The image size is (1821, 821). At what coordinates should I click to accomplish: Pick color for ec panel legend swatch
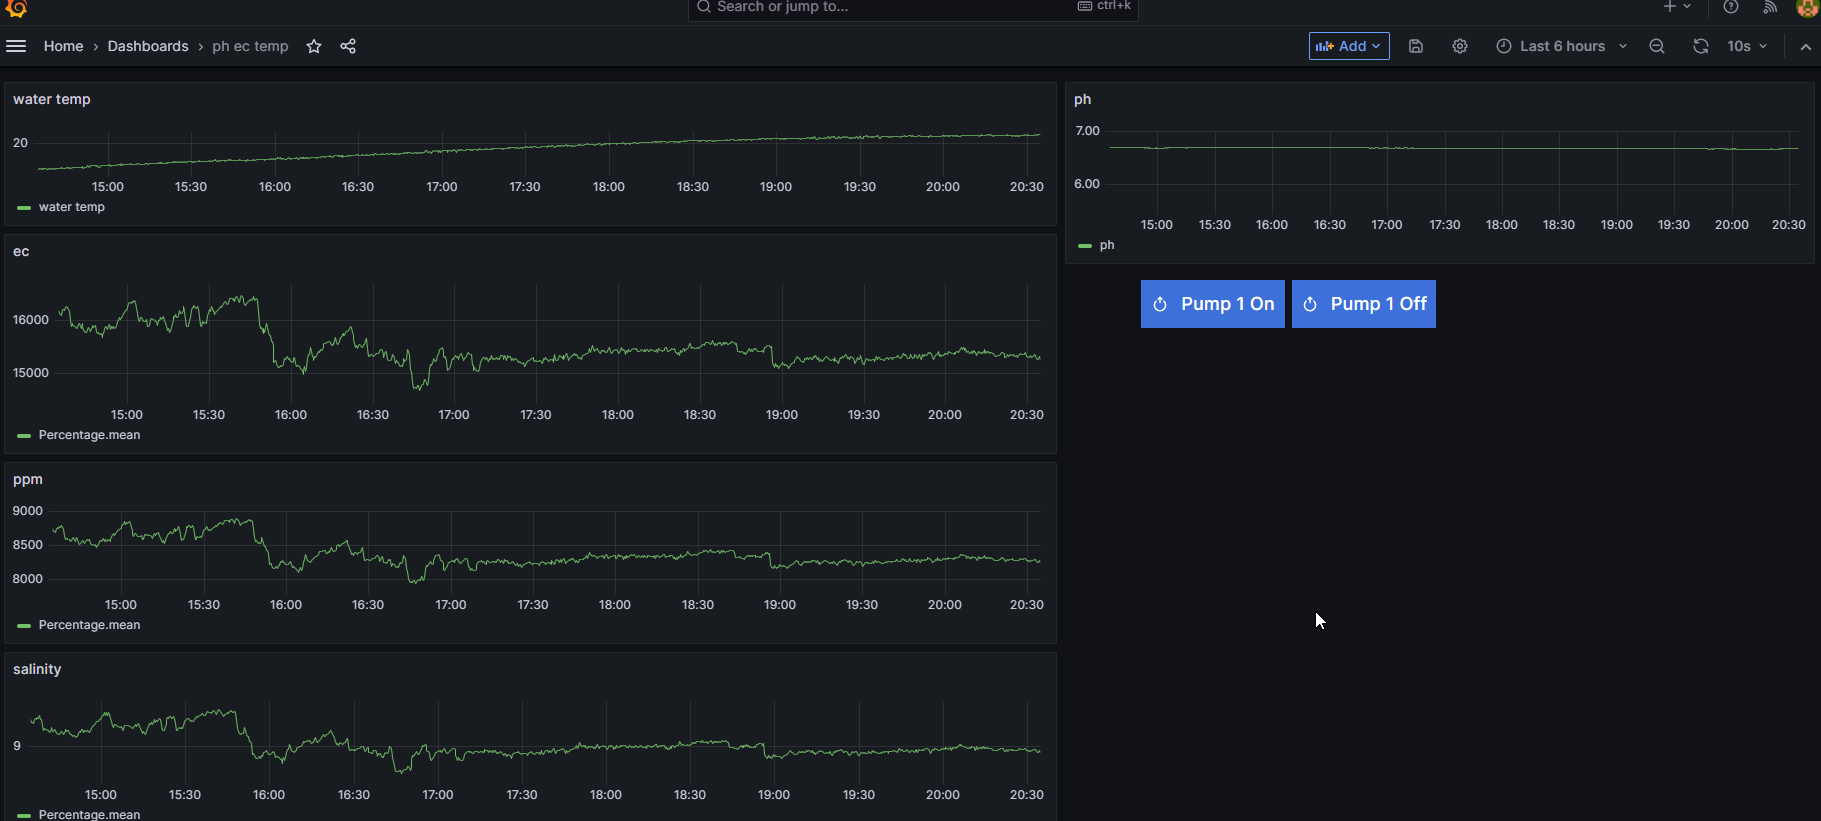(24, 436)
